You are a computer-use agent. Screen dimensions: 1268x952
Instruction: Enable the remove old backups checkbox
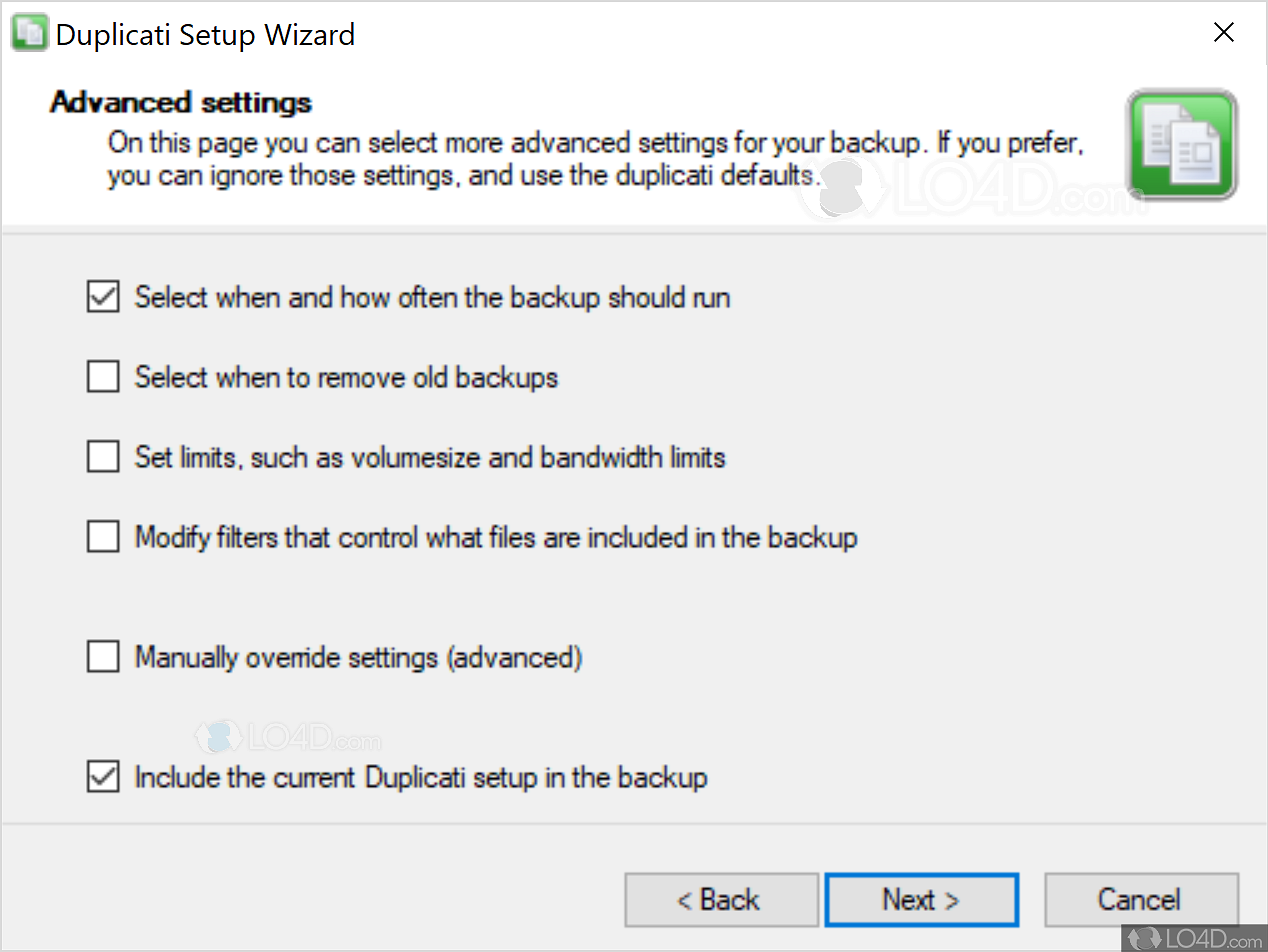pyautogui.click(x=103, y=377)
